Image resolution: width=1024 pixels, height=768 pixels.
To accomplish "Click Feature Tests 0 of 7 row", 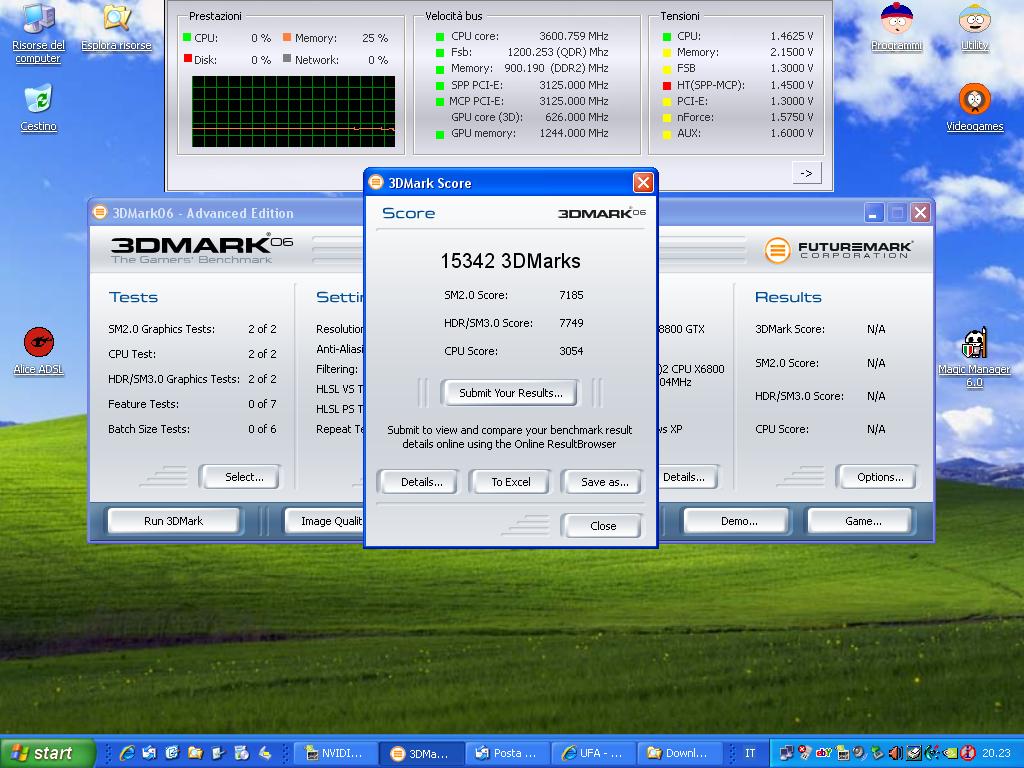I will tap(192, 404).
